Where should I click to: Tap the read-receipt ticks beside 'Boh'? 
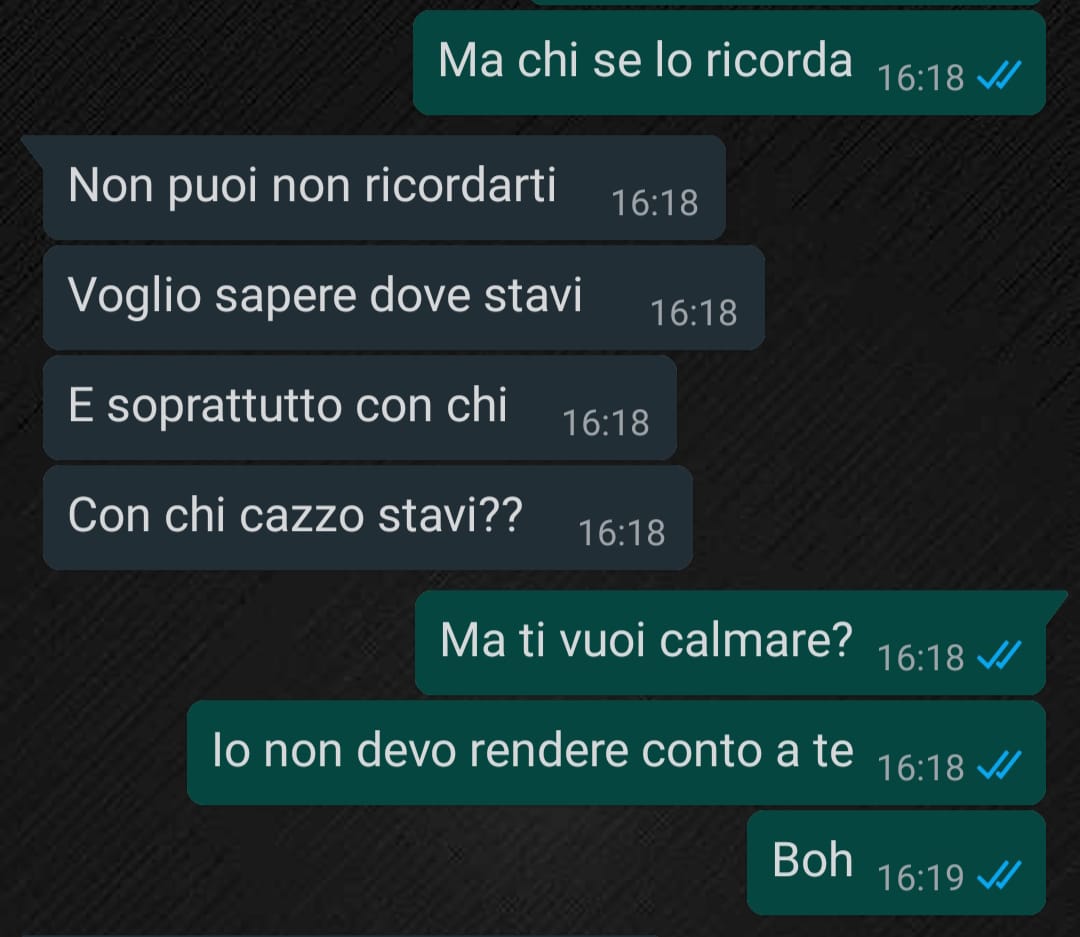pyautogui.click(x=999, y=875)
